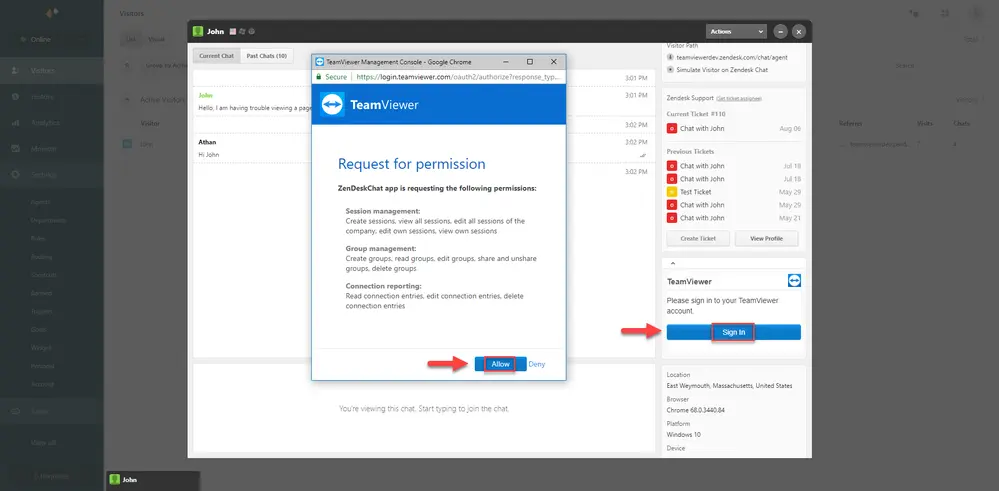Viewport: 999px width, 491px height.
Task: Open Goals under Settings
Action: [x=39, y=330]
